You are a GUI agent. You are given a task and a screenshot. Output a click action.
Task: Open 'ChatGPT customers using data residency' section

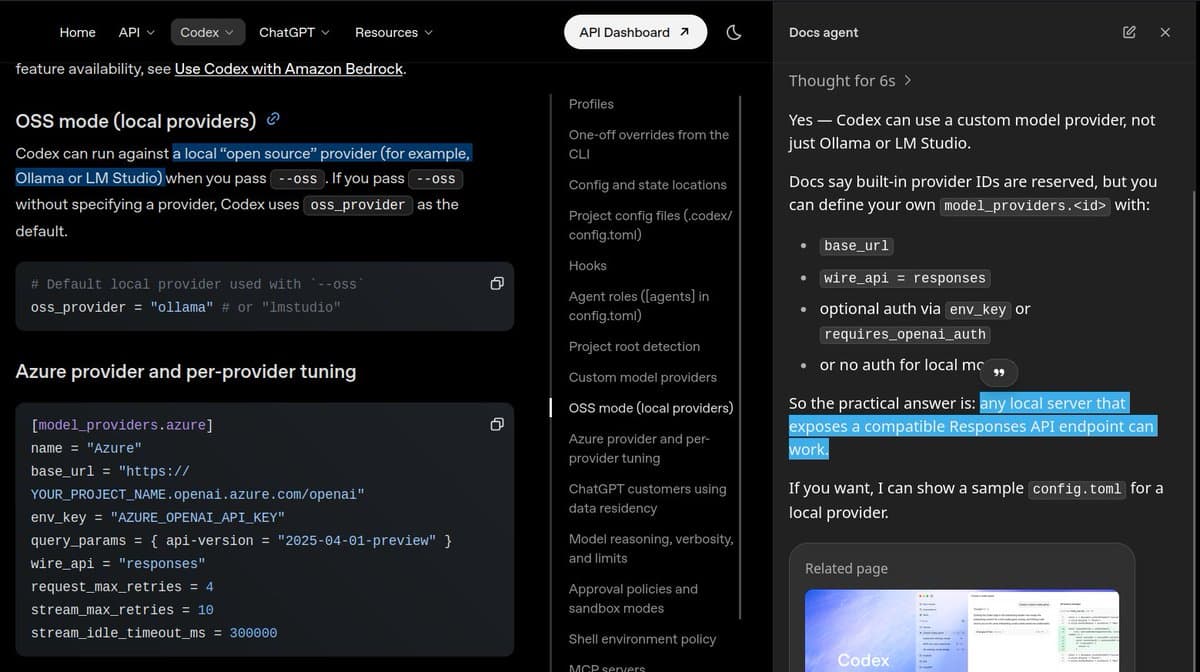tap(648, 498)
